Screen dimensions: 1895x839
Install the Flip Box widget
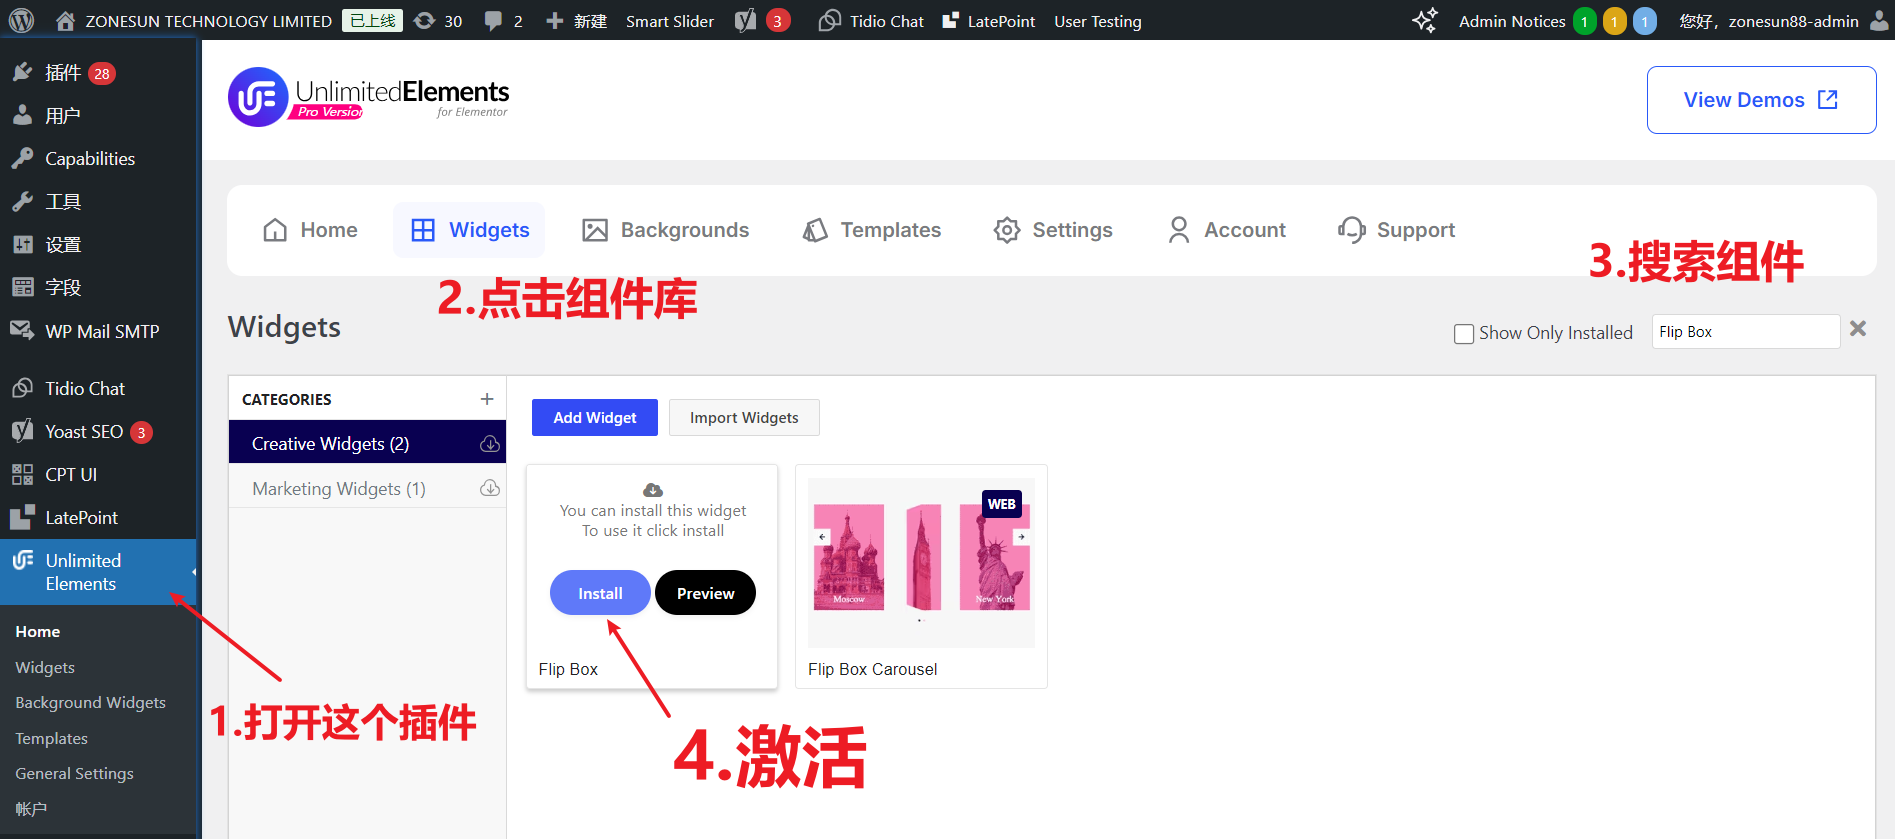pos(600,593)
